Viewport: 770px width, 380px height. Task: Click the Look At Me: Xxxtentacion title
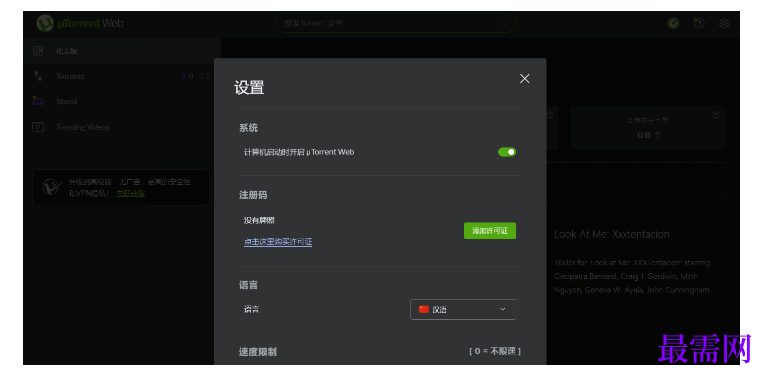[611, 234]
